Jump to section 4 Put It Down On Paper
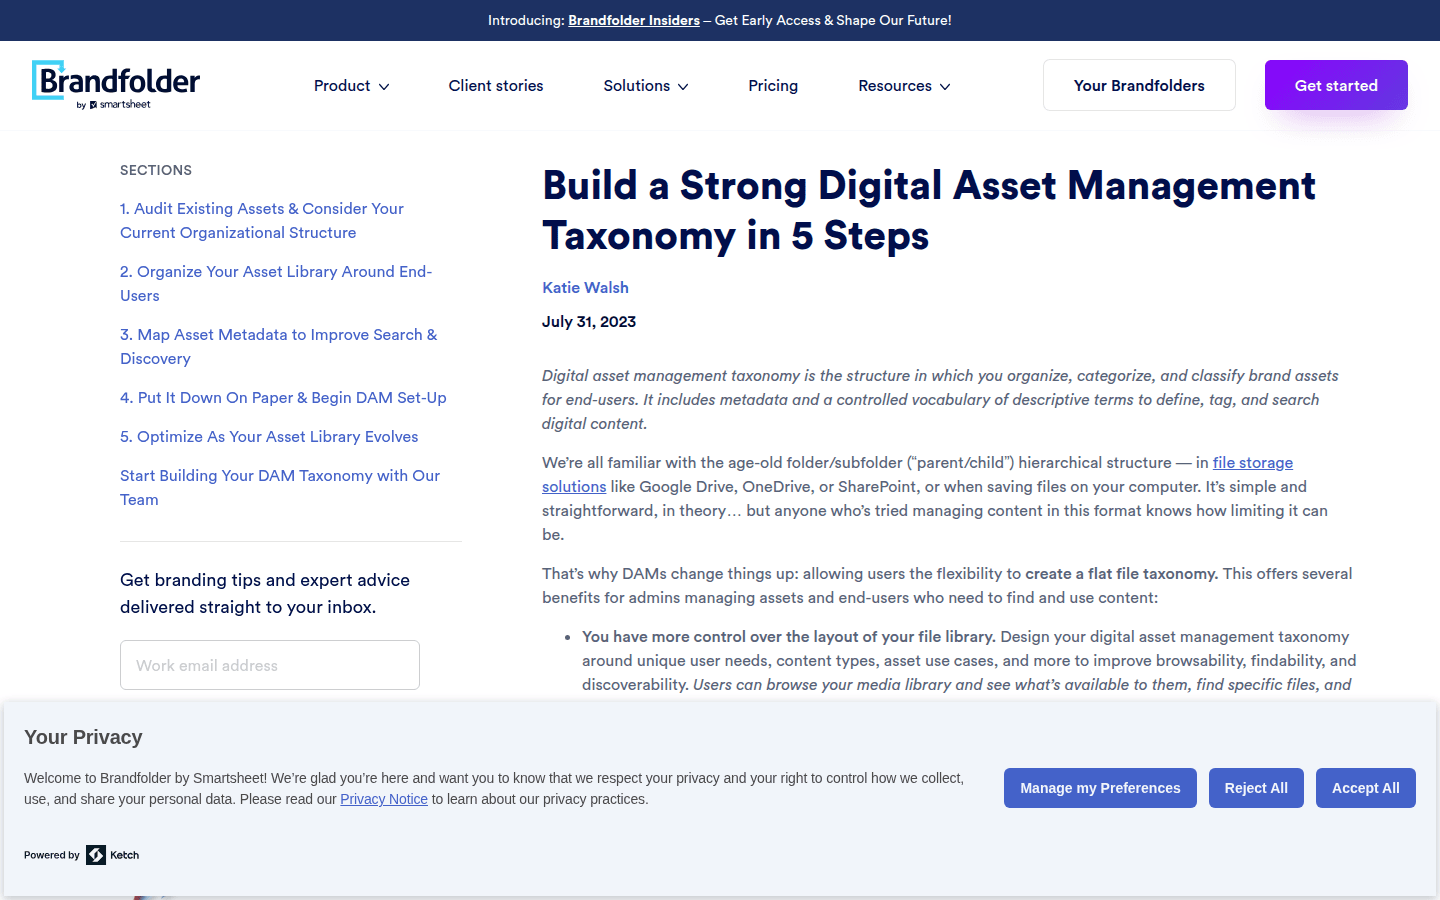 coord(283,397)
